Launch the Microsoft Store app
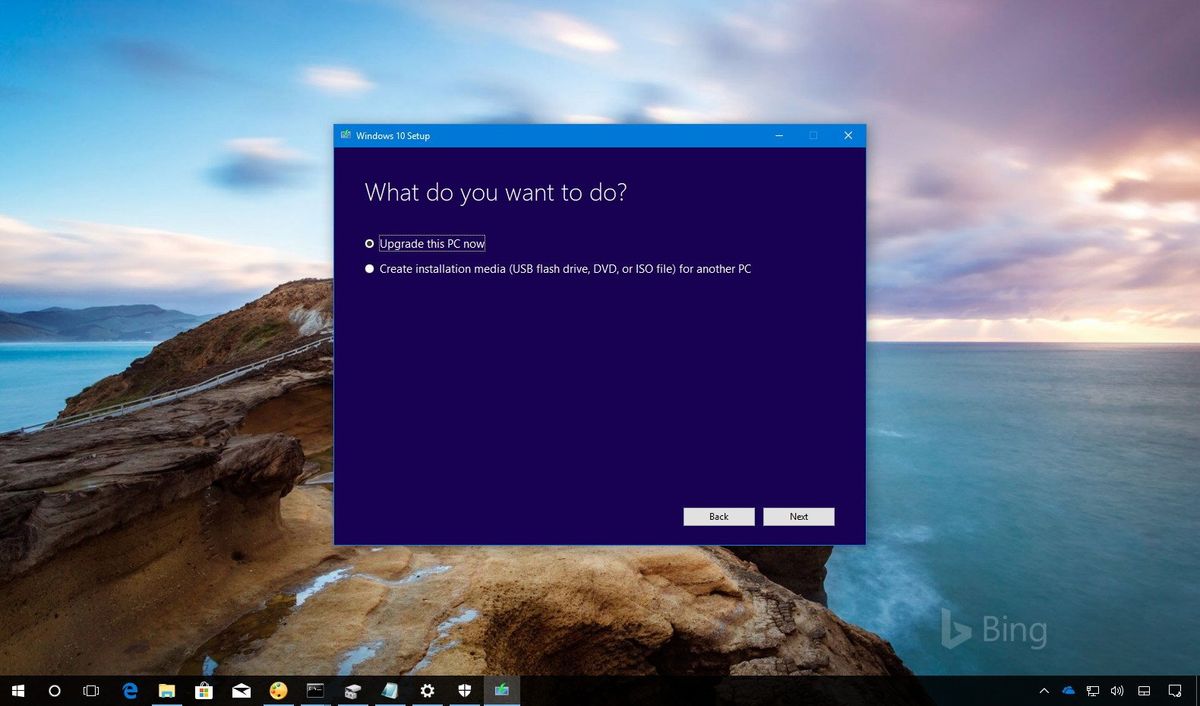 pos(204,690)
